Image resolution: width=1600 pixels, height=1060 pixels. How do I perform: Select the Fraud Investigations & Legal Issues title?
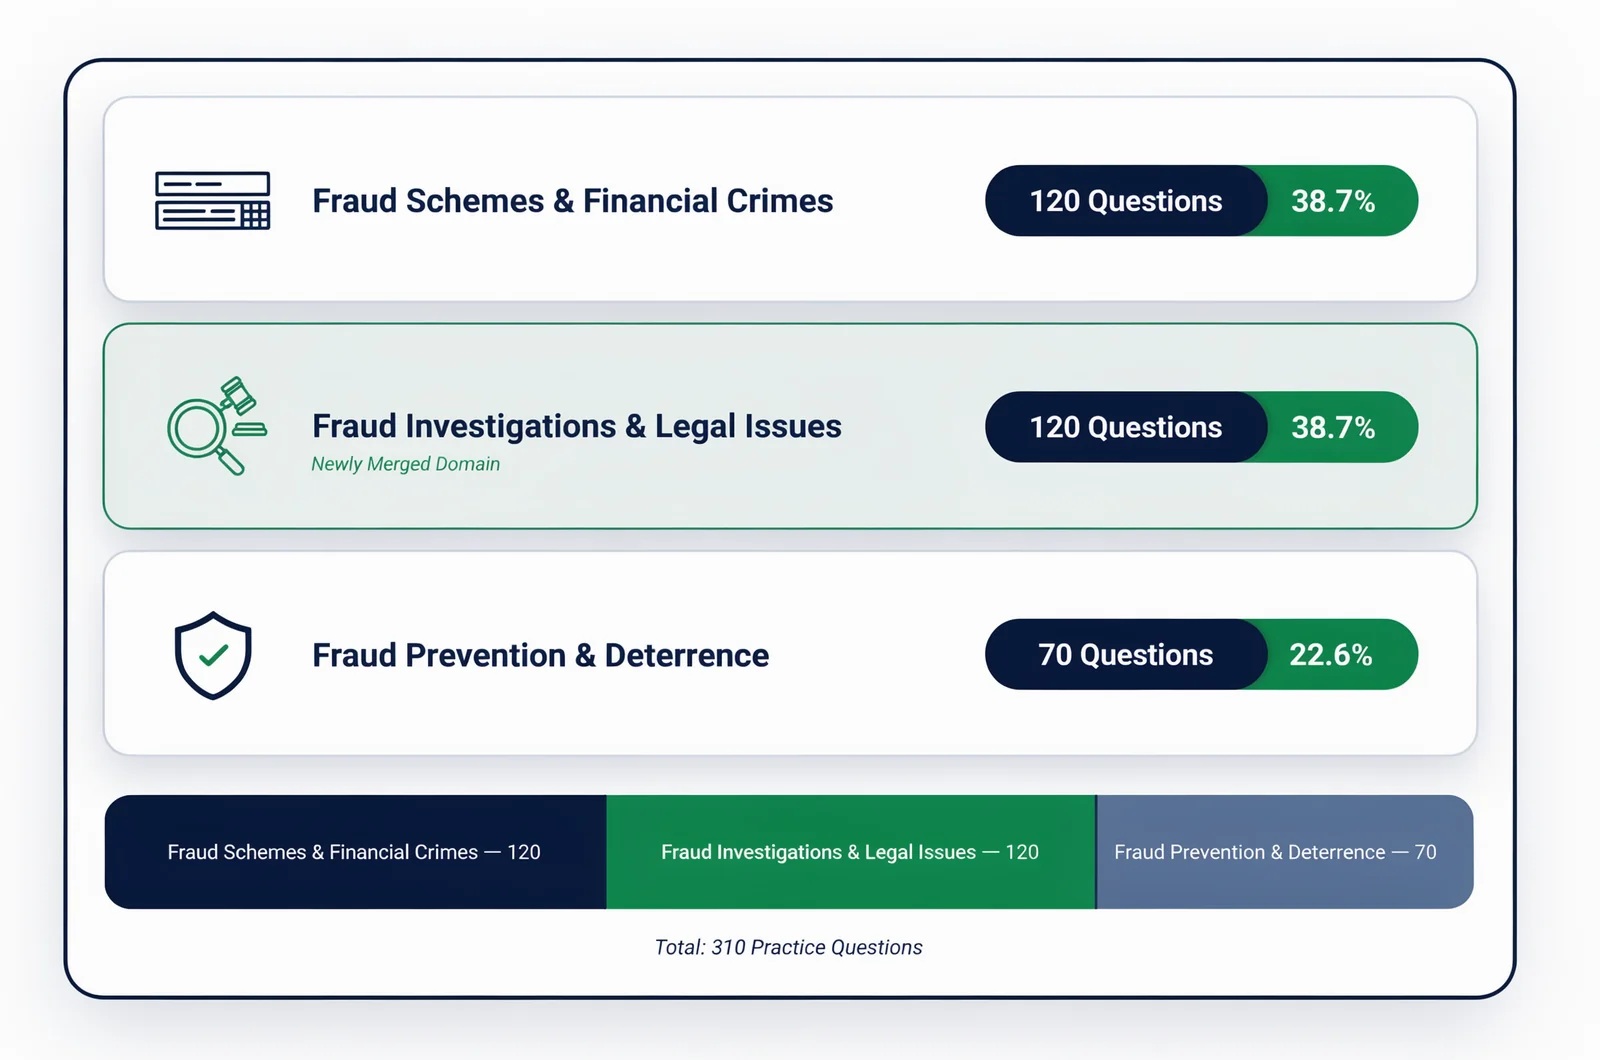577,426
